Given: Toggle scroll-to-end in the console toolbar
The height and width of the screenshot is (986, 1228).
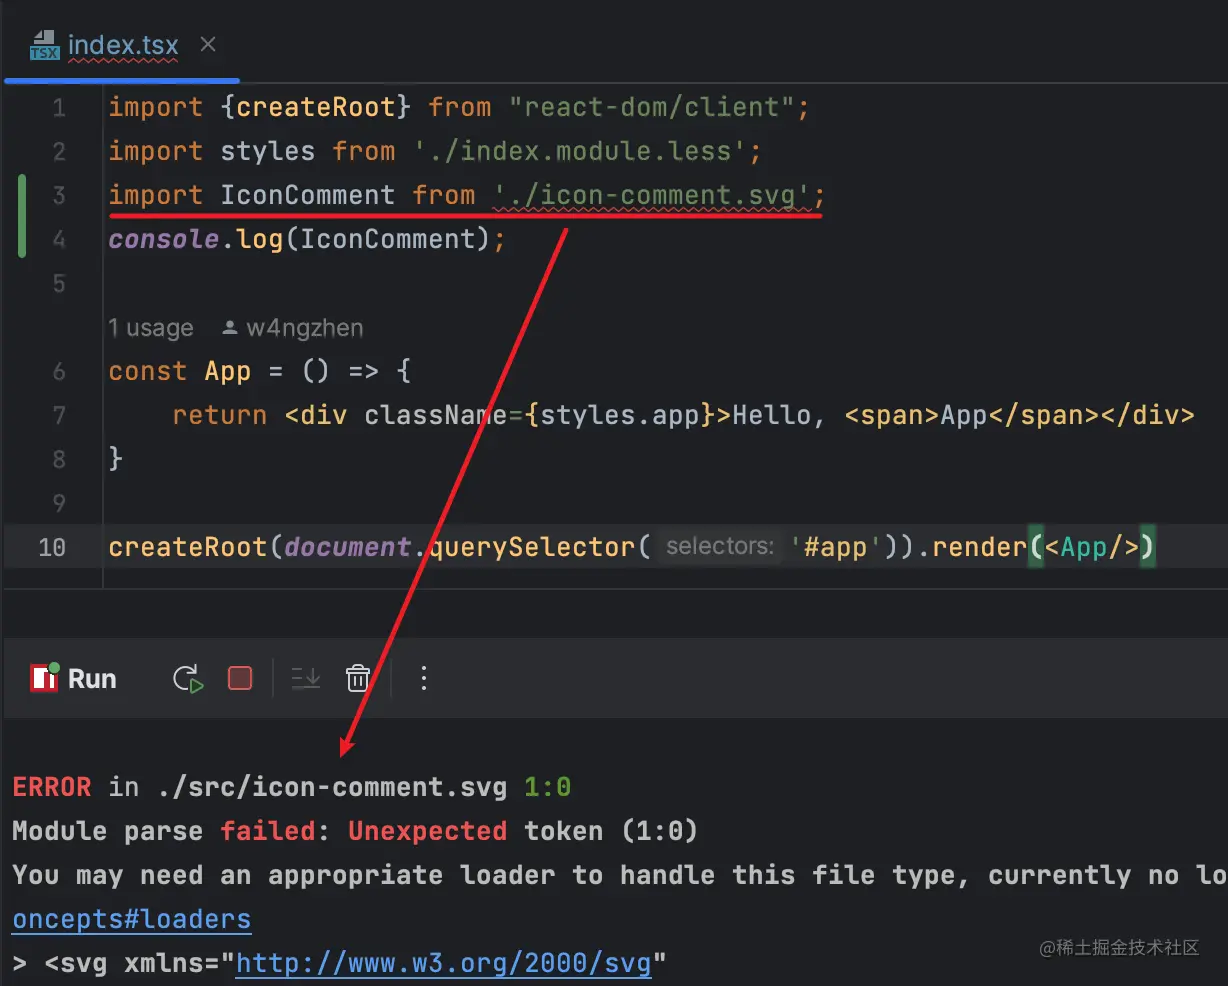Looking at the screenshot, I should [305, 678].
